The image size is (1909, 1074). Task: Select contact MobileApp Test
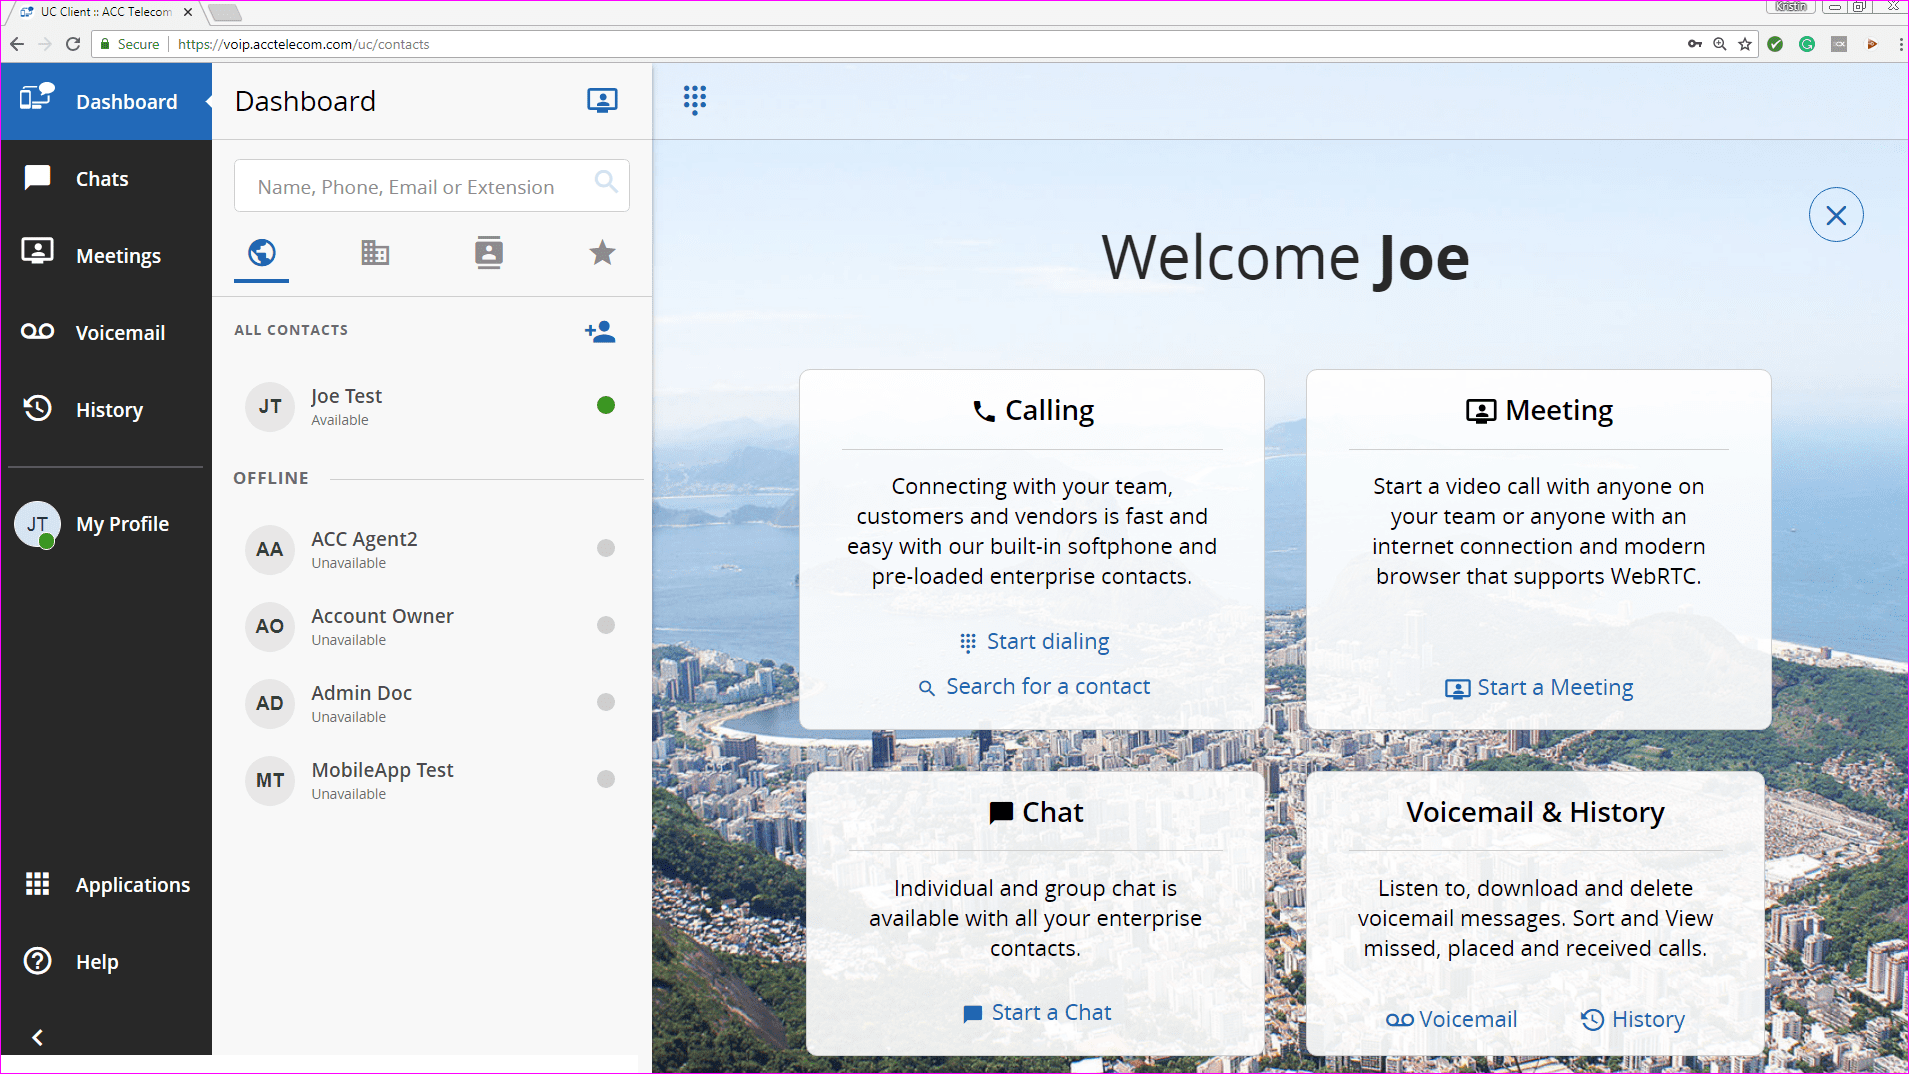point(432,780)
